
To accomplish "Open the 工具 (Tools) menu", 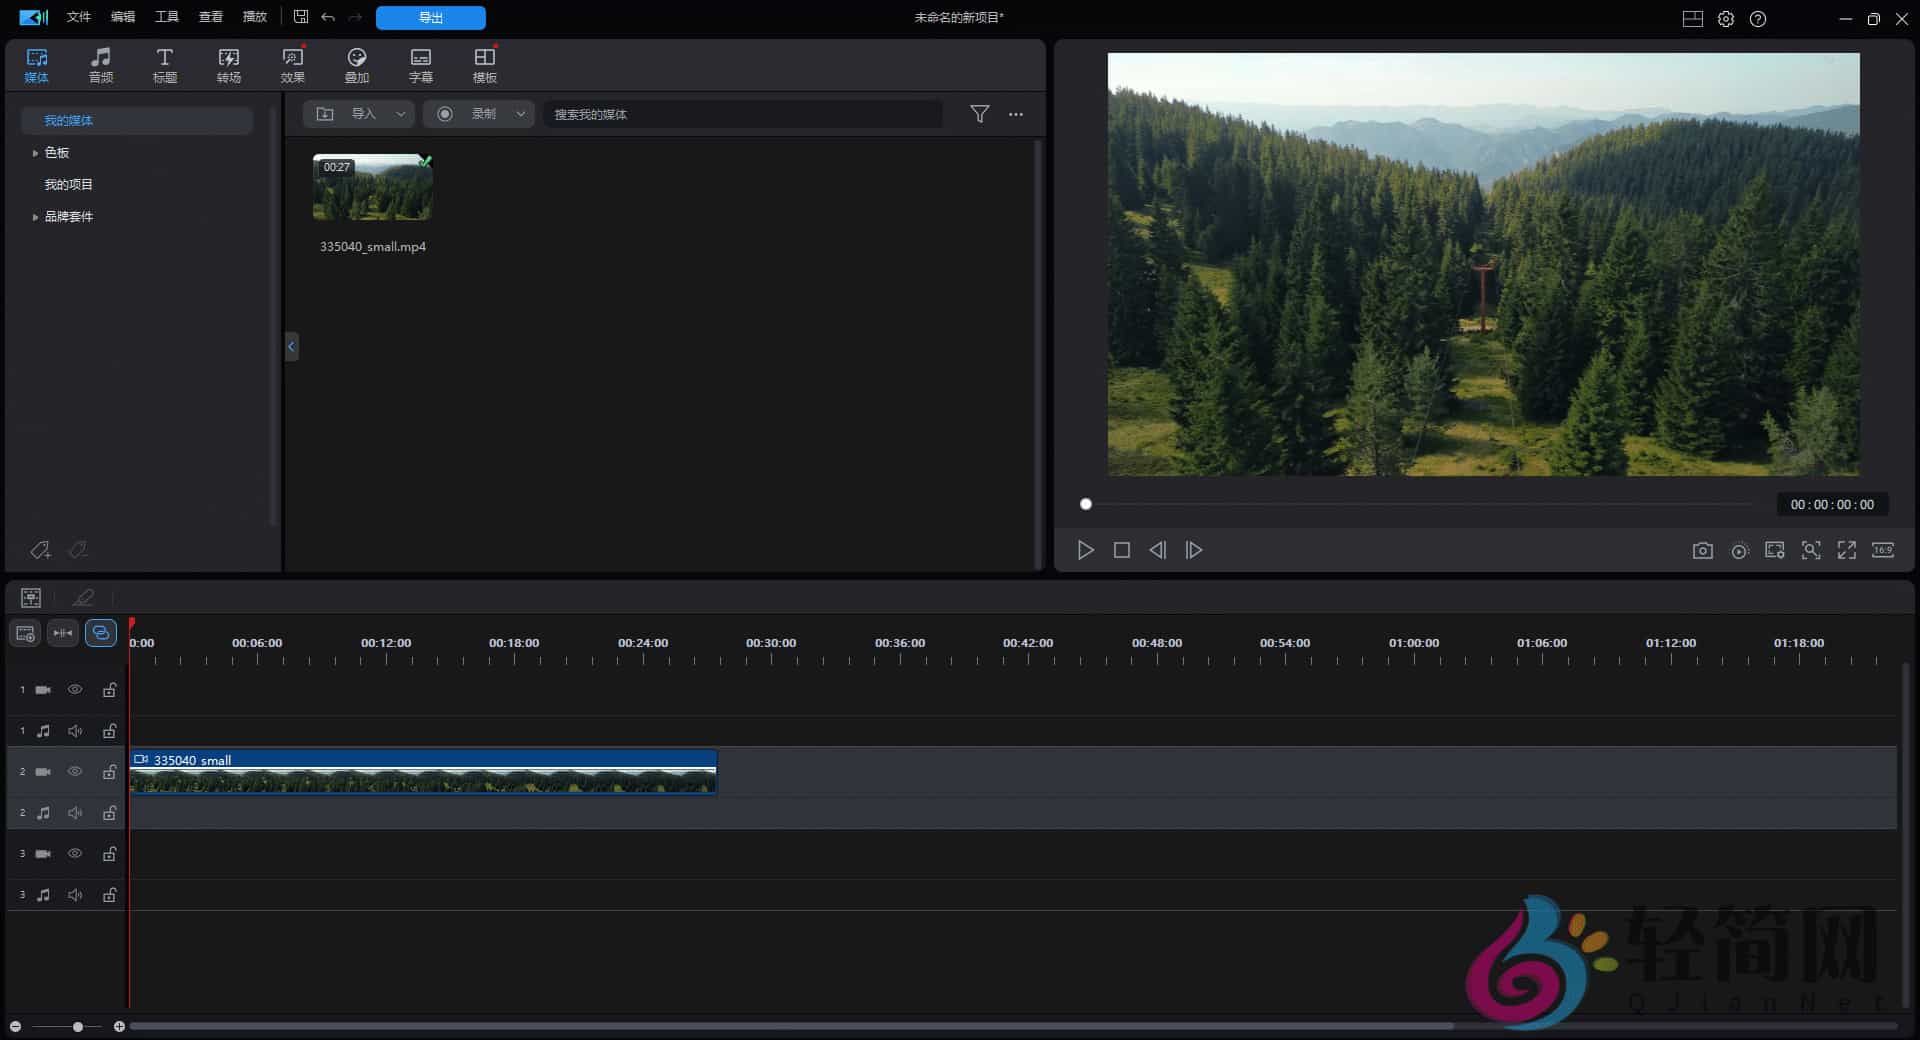I will pyautogui.click(x=166, y=17).
